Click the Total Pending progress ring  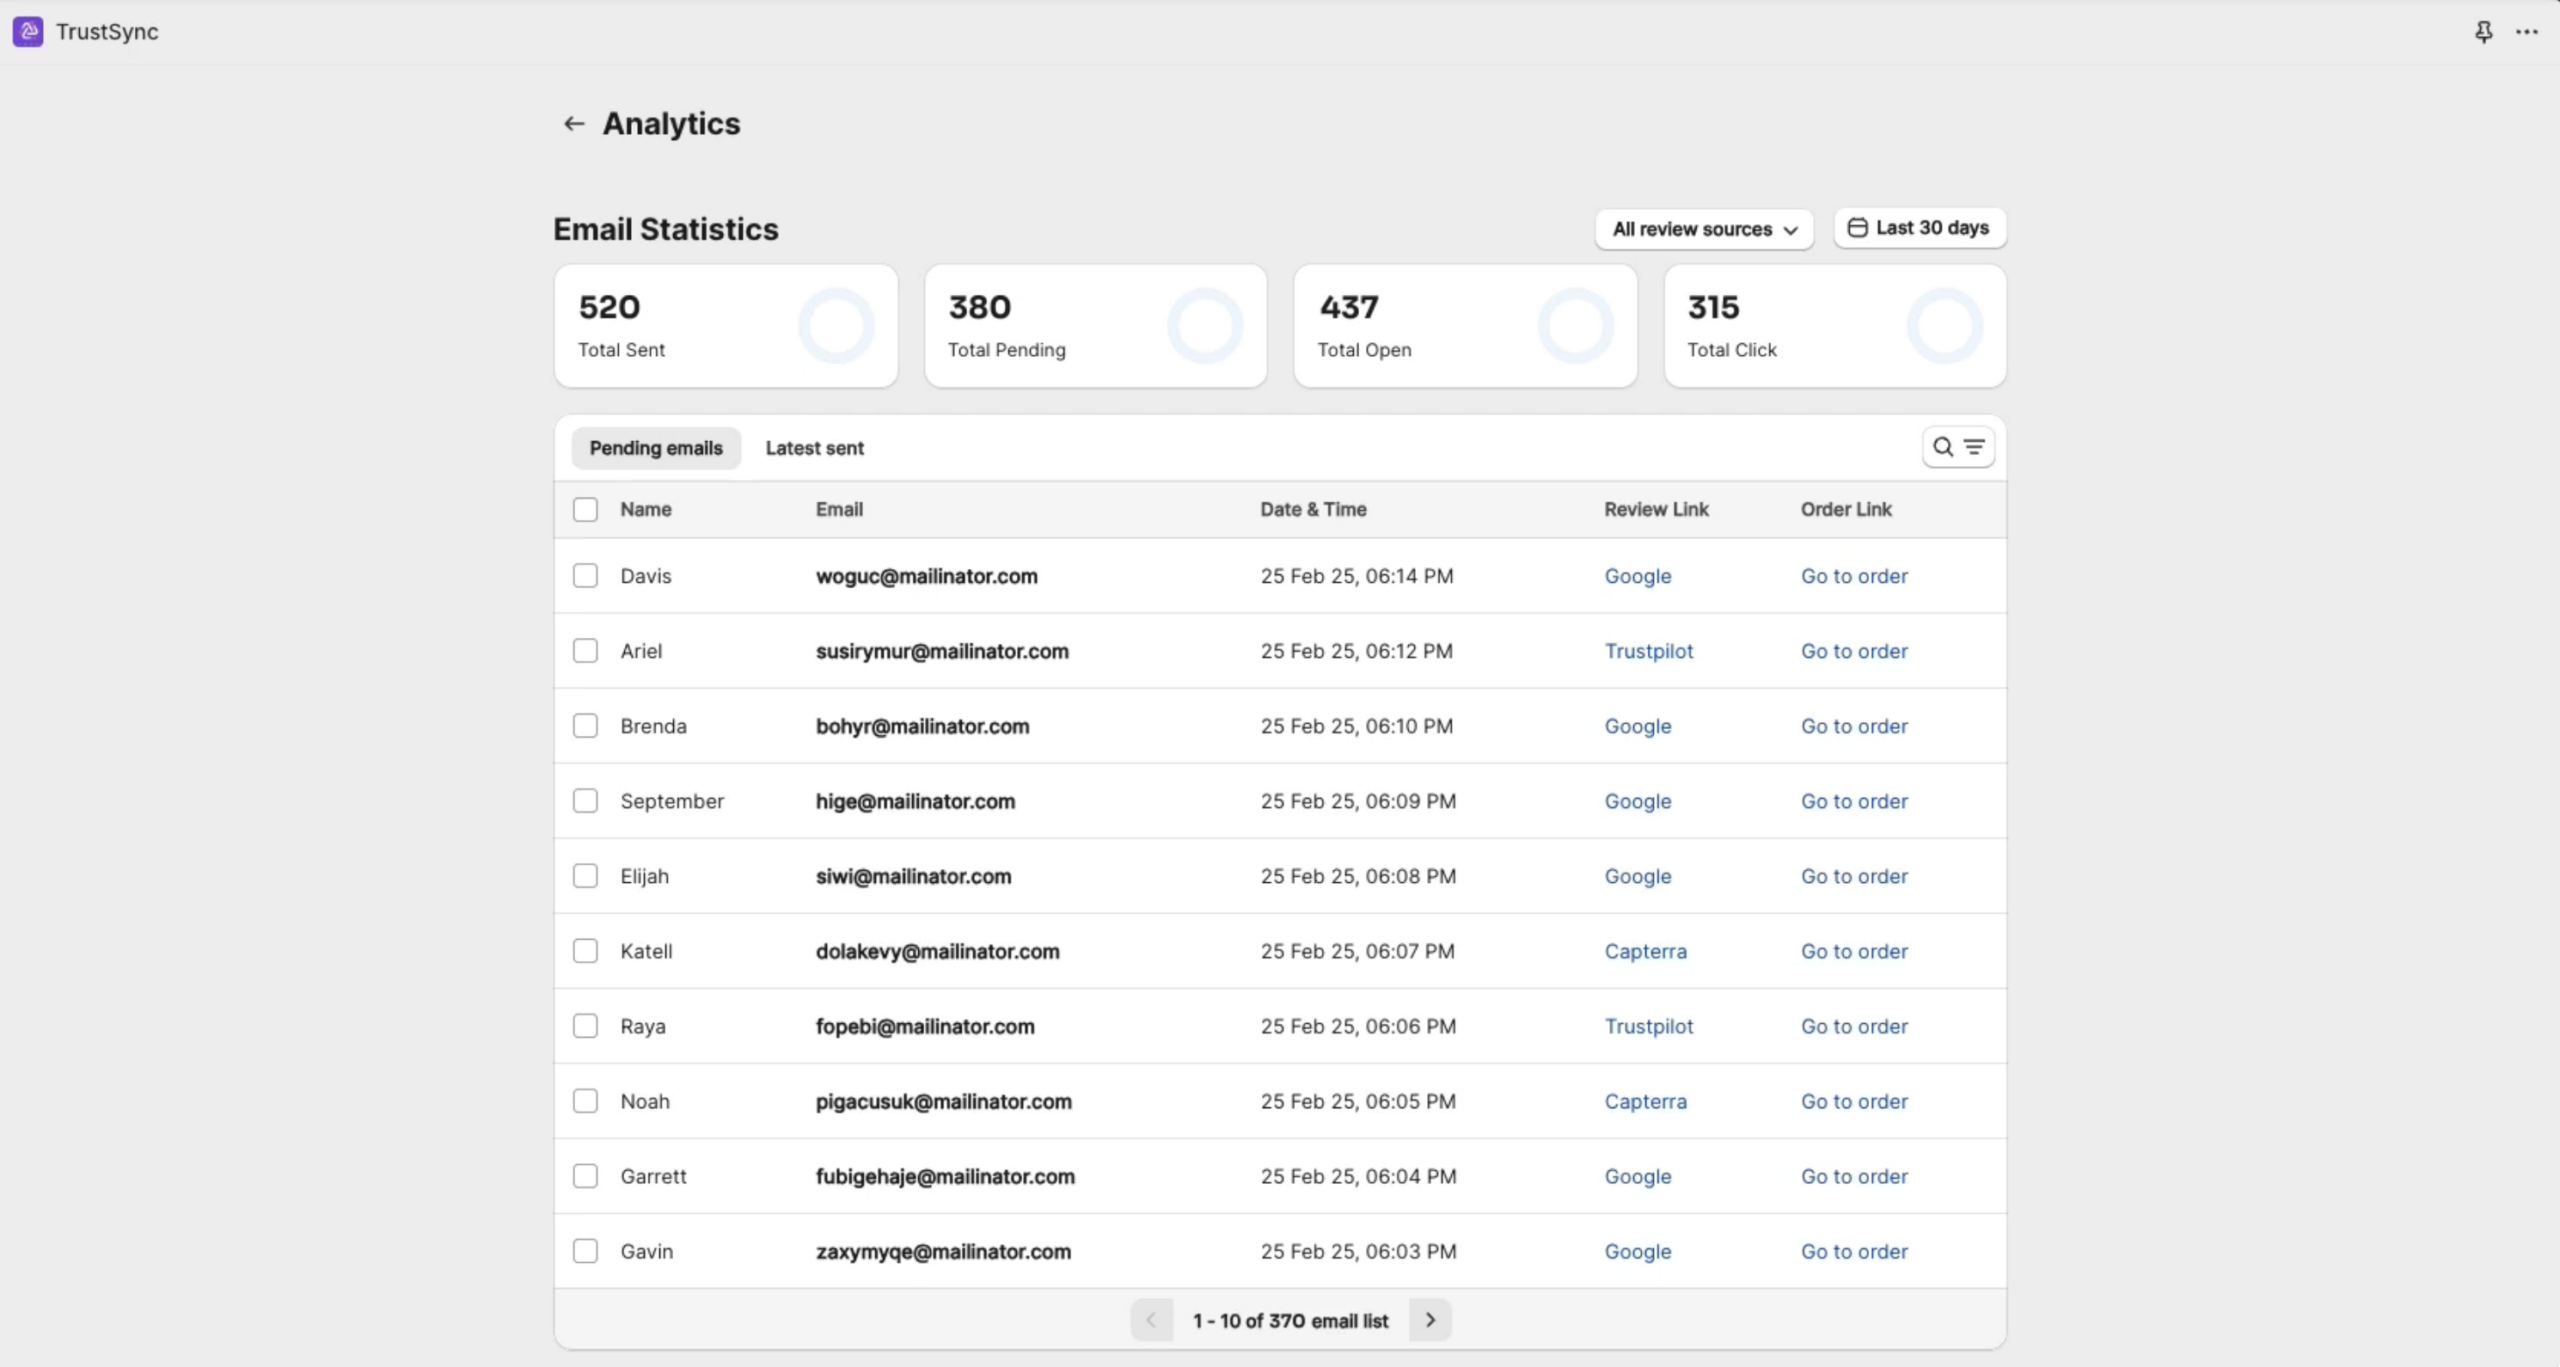(x=1205, y=326)
